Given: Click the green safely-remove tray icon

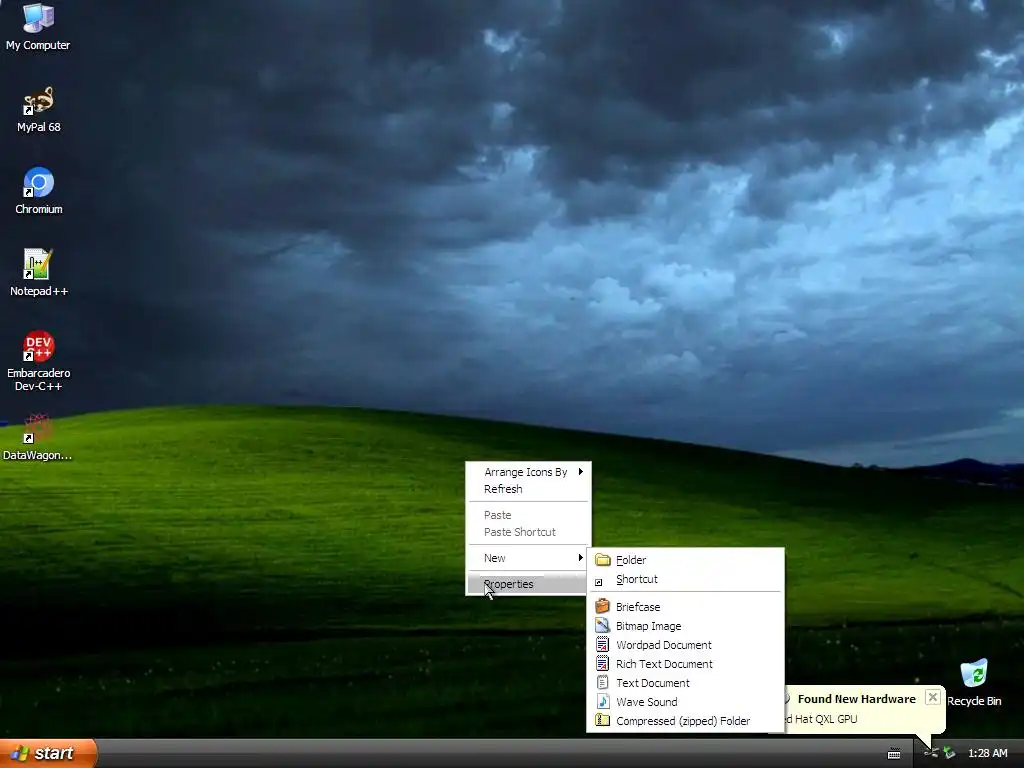Looking at the screenshot, I should pyautogui.click(x=949, y=753).
